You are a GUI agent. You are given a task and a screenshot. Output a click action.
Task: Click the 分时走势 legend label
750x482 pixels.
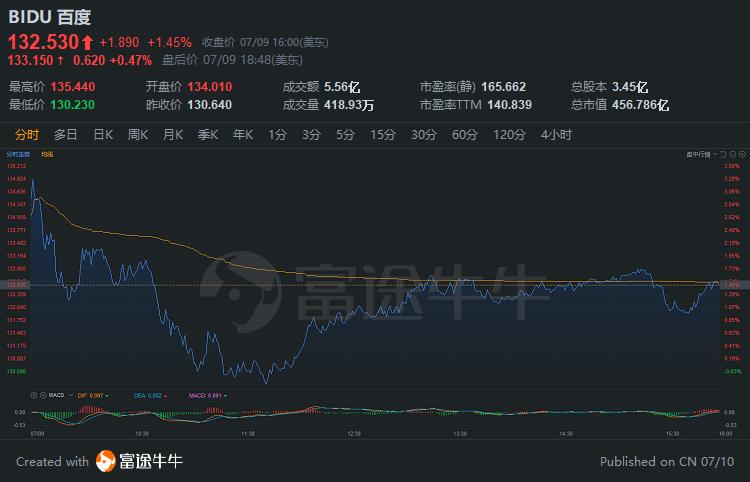coord(18,154)
